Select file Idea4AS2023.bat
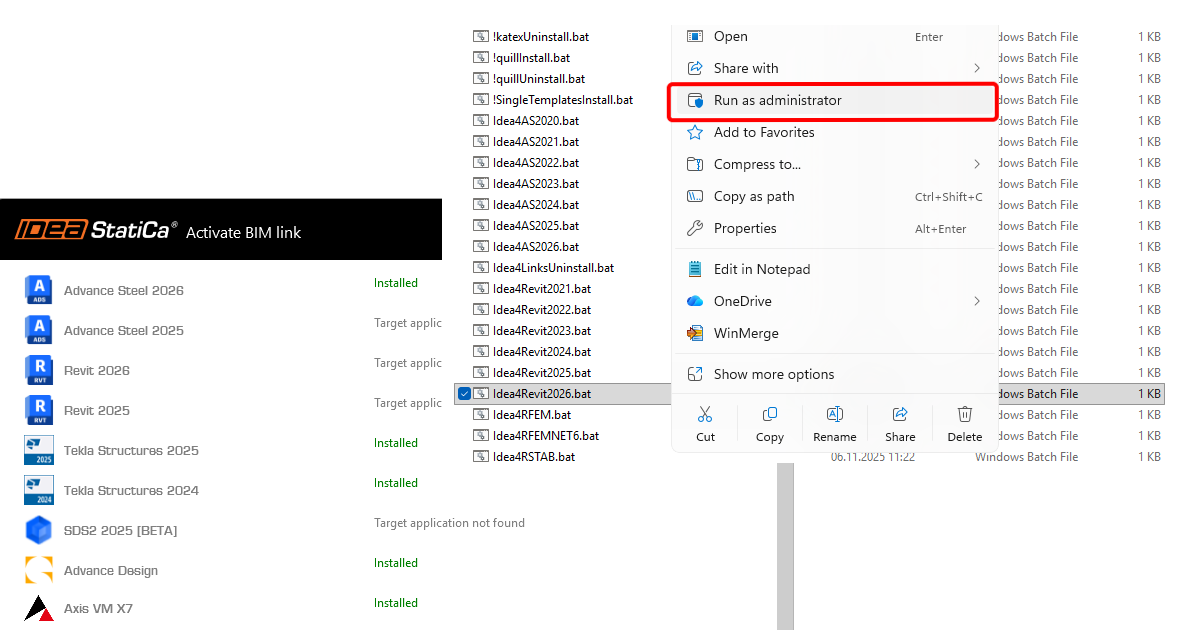 536,184
